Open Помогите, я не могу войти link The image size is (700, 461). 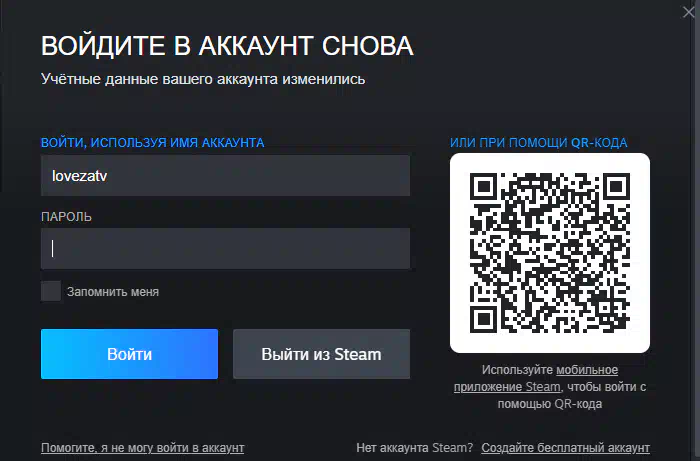pos(142,448)
